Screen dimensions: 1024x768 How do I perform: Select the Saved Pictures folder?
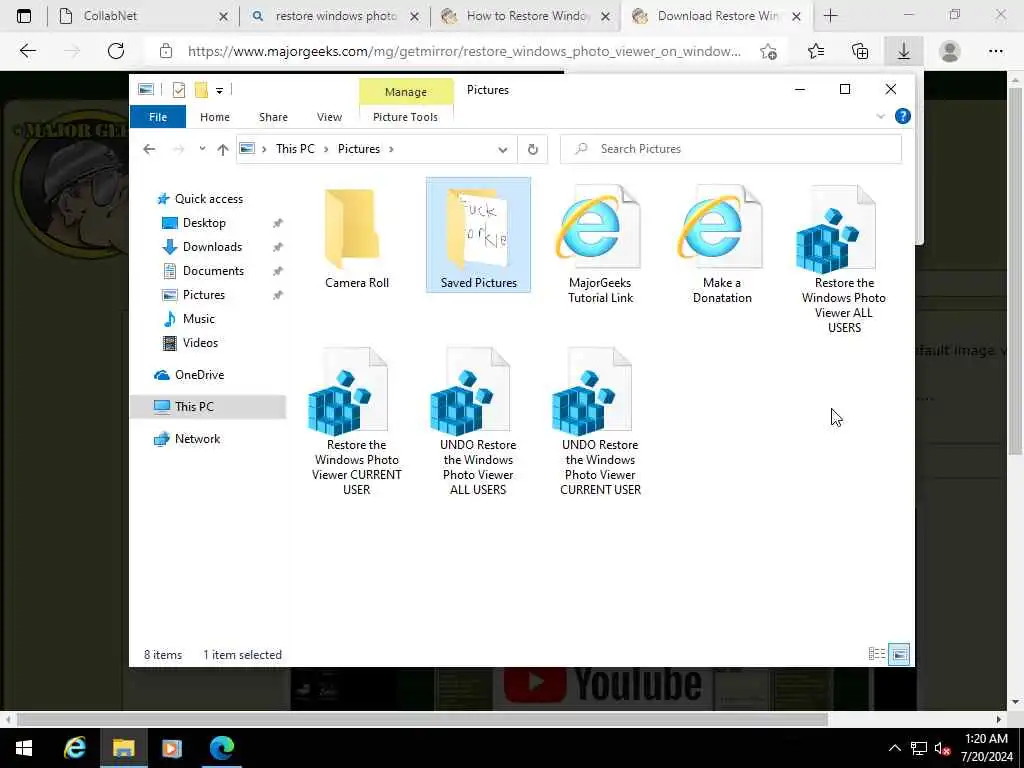478,235
